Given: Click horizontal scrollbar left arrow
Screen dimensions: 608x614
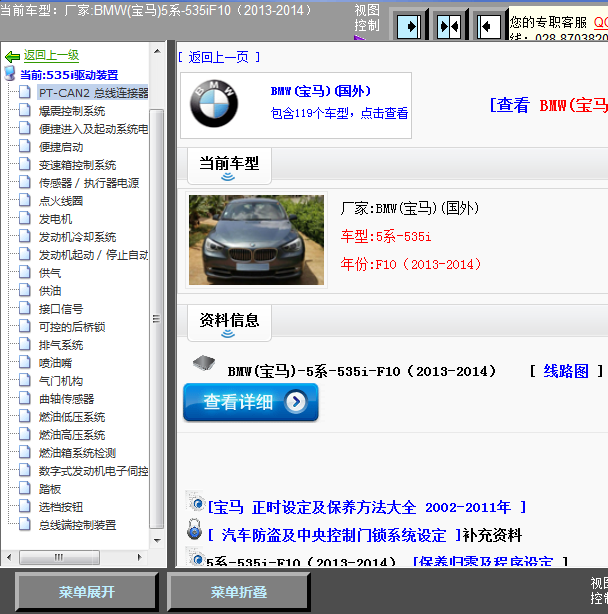Looking at the screenshot, I should [9, 557].
